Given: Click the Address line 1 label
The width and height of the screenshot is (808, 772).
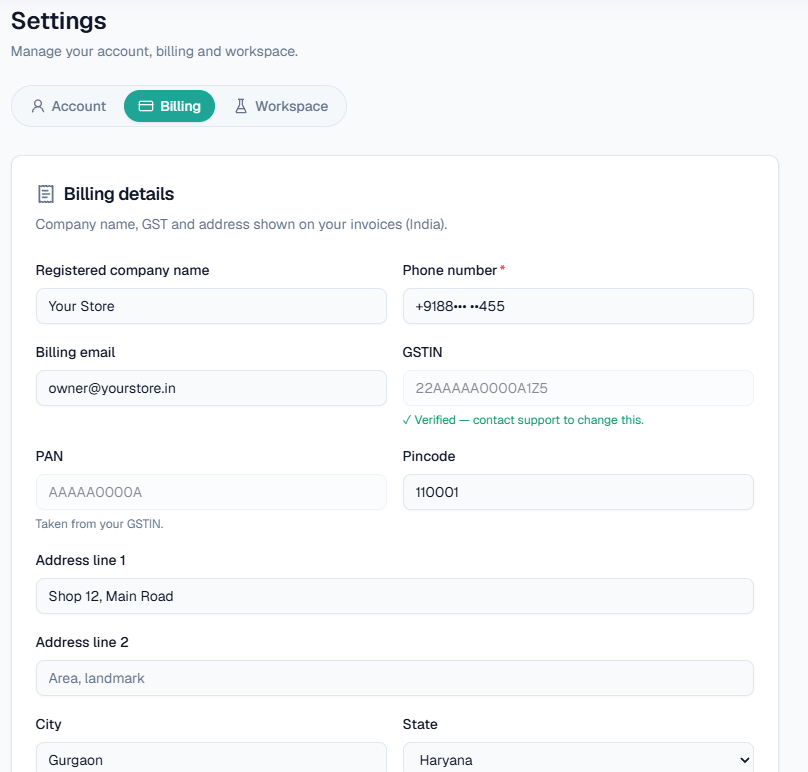Looking at the screenshot, I should [x=80, y=561].
